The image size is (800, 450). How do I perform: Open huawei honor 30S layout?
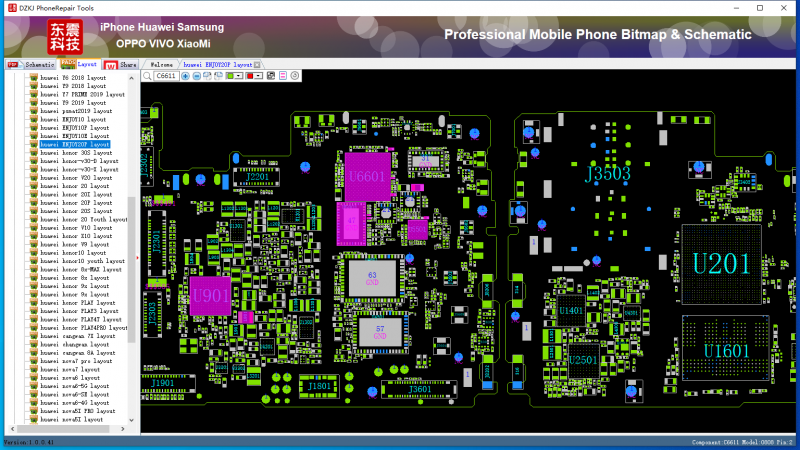coord(76,153)
